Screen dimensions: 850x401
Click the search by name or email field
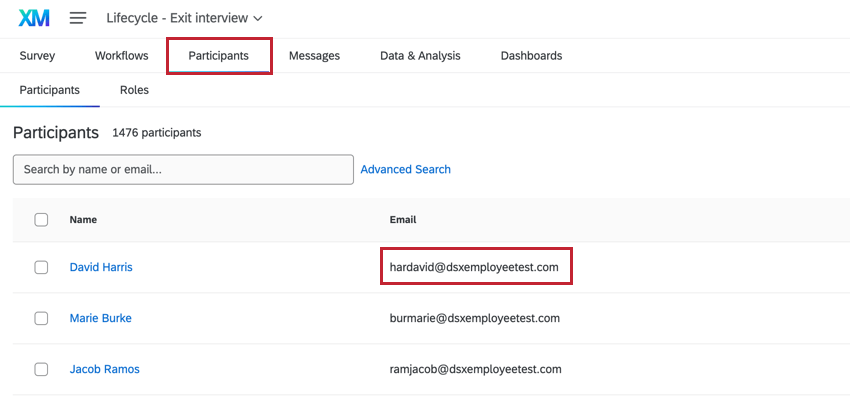183,170
